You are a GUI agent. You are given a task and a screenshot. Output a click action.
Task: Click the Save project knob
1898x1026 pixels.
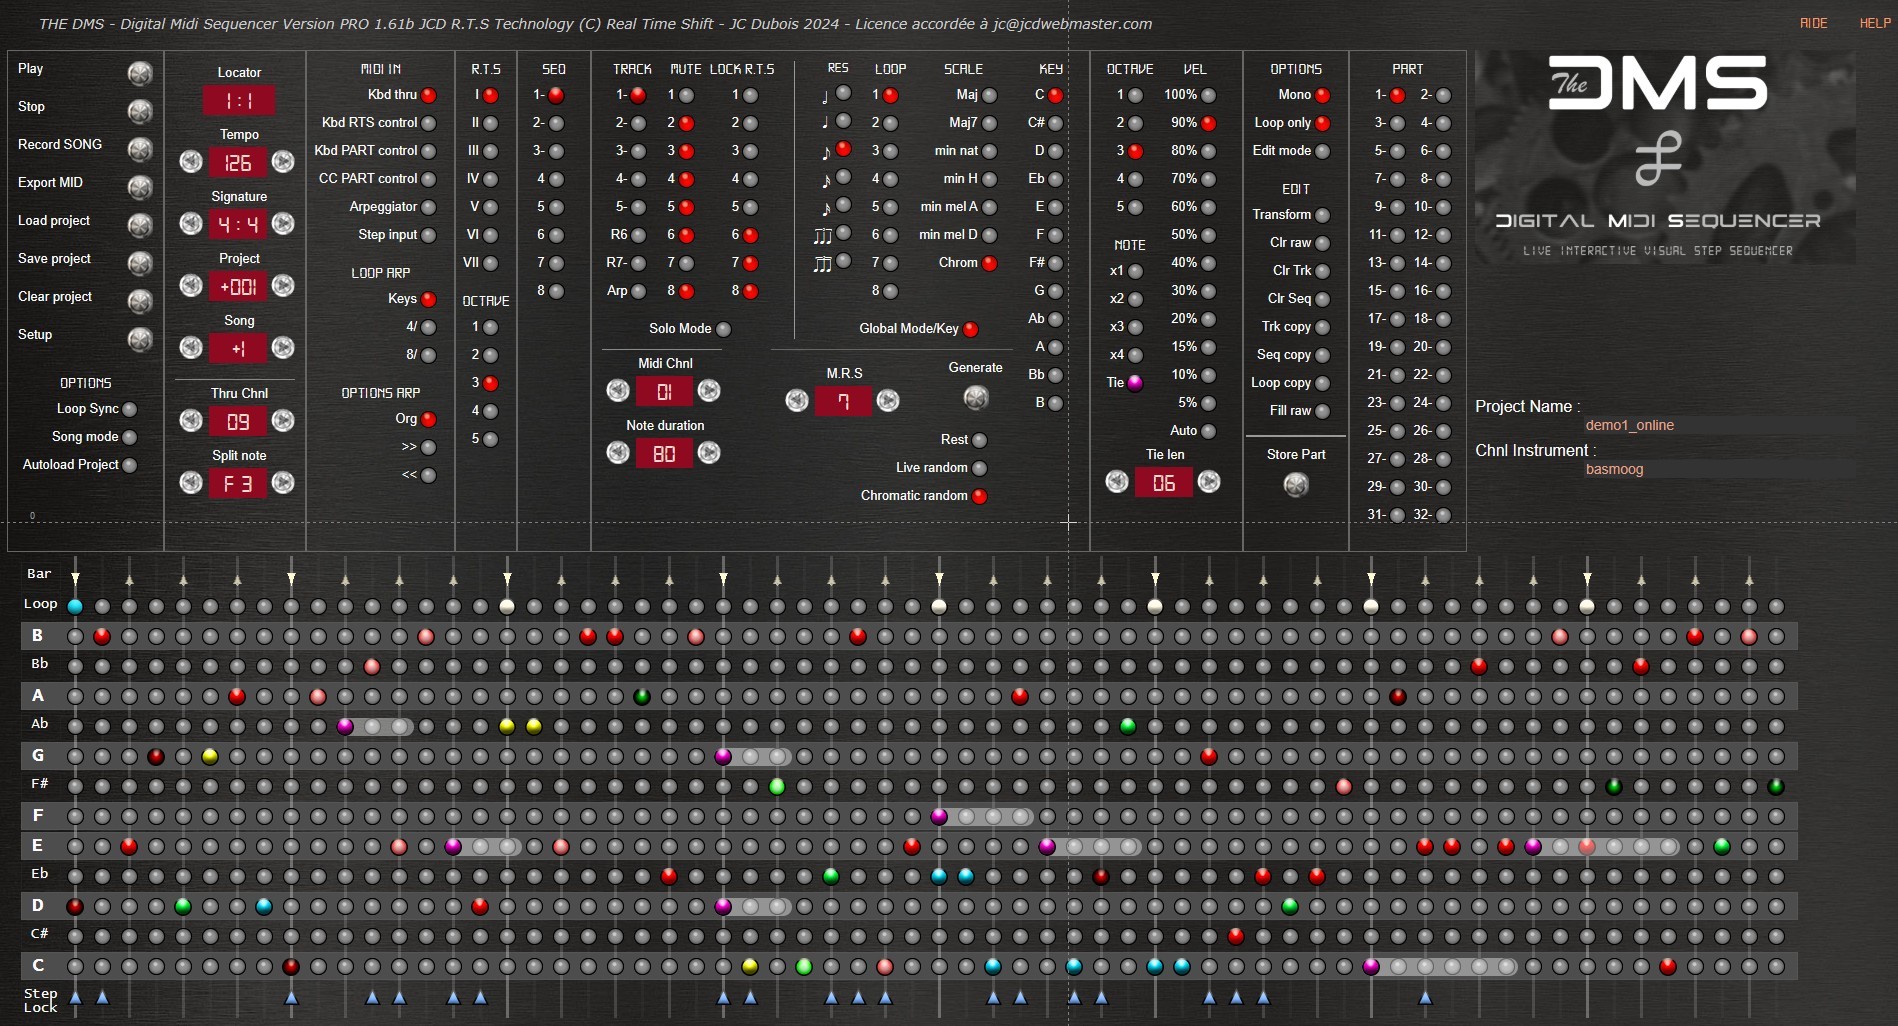click(140, 263)
